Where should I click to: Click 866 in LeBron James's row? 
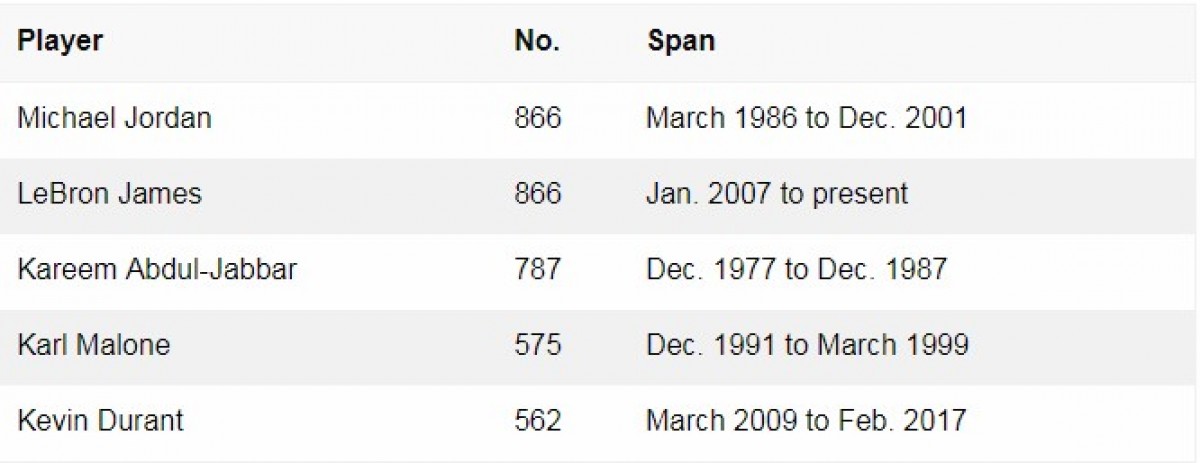pos(538,193)
